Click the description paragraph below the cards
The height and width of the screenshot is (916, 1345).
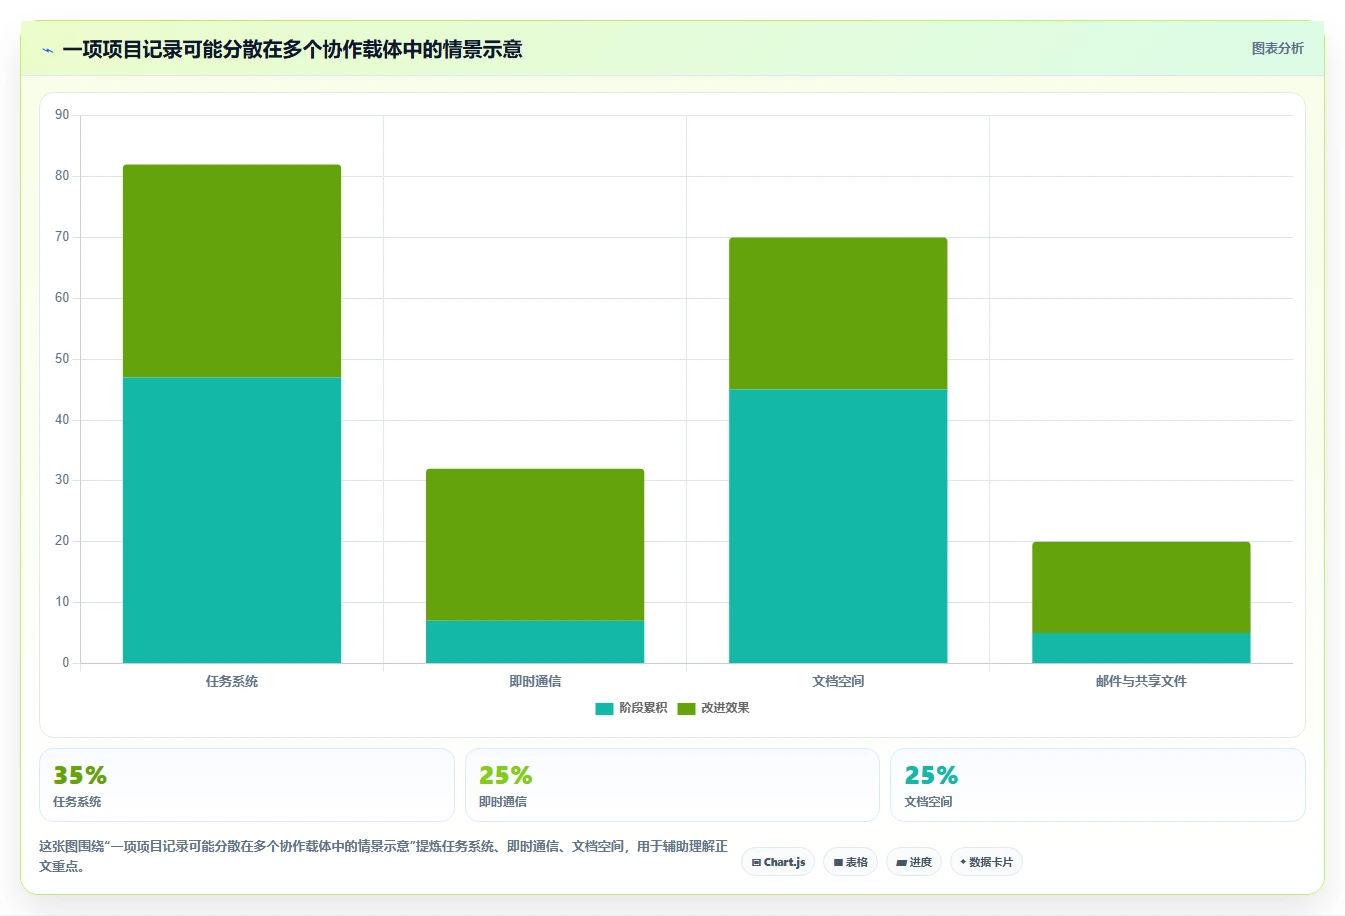tap(384, 856)
